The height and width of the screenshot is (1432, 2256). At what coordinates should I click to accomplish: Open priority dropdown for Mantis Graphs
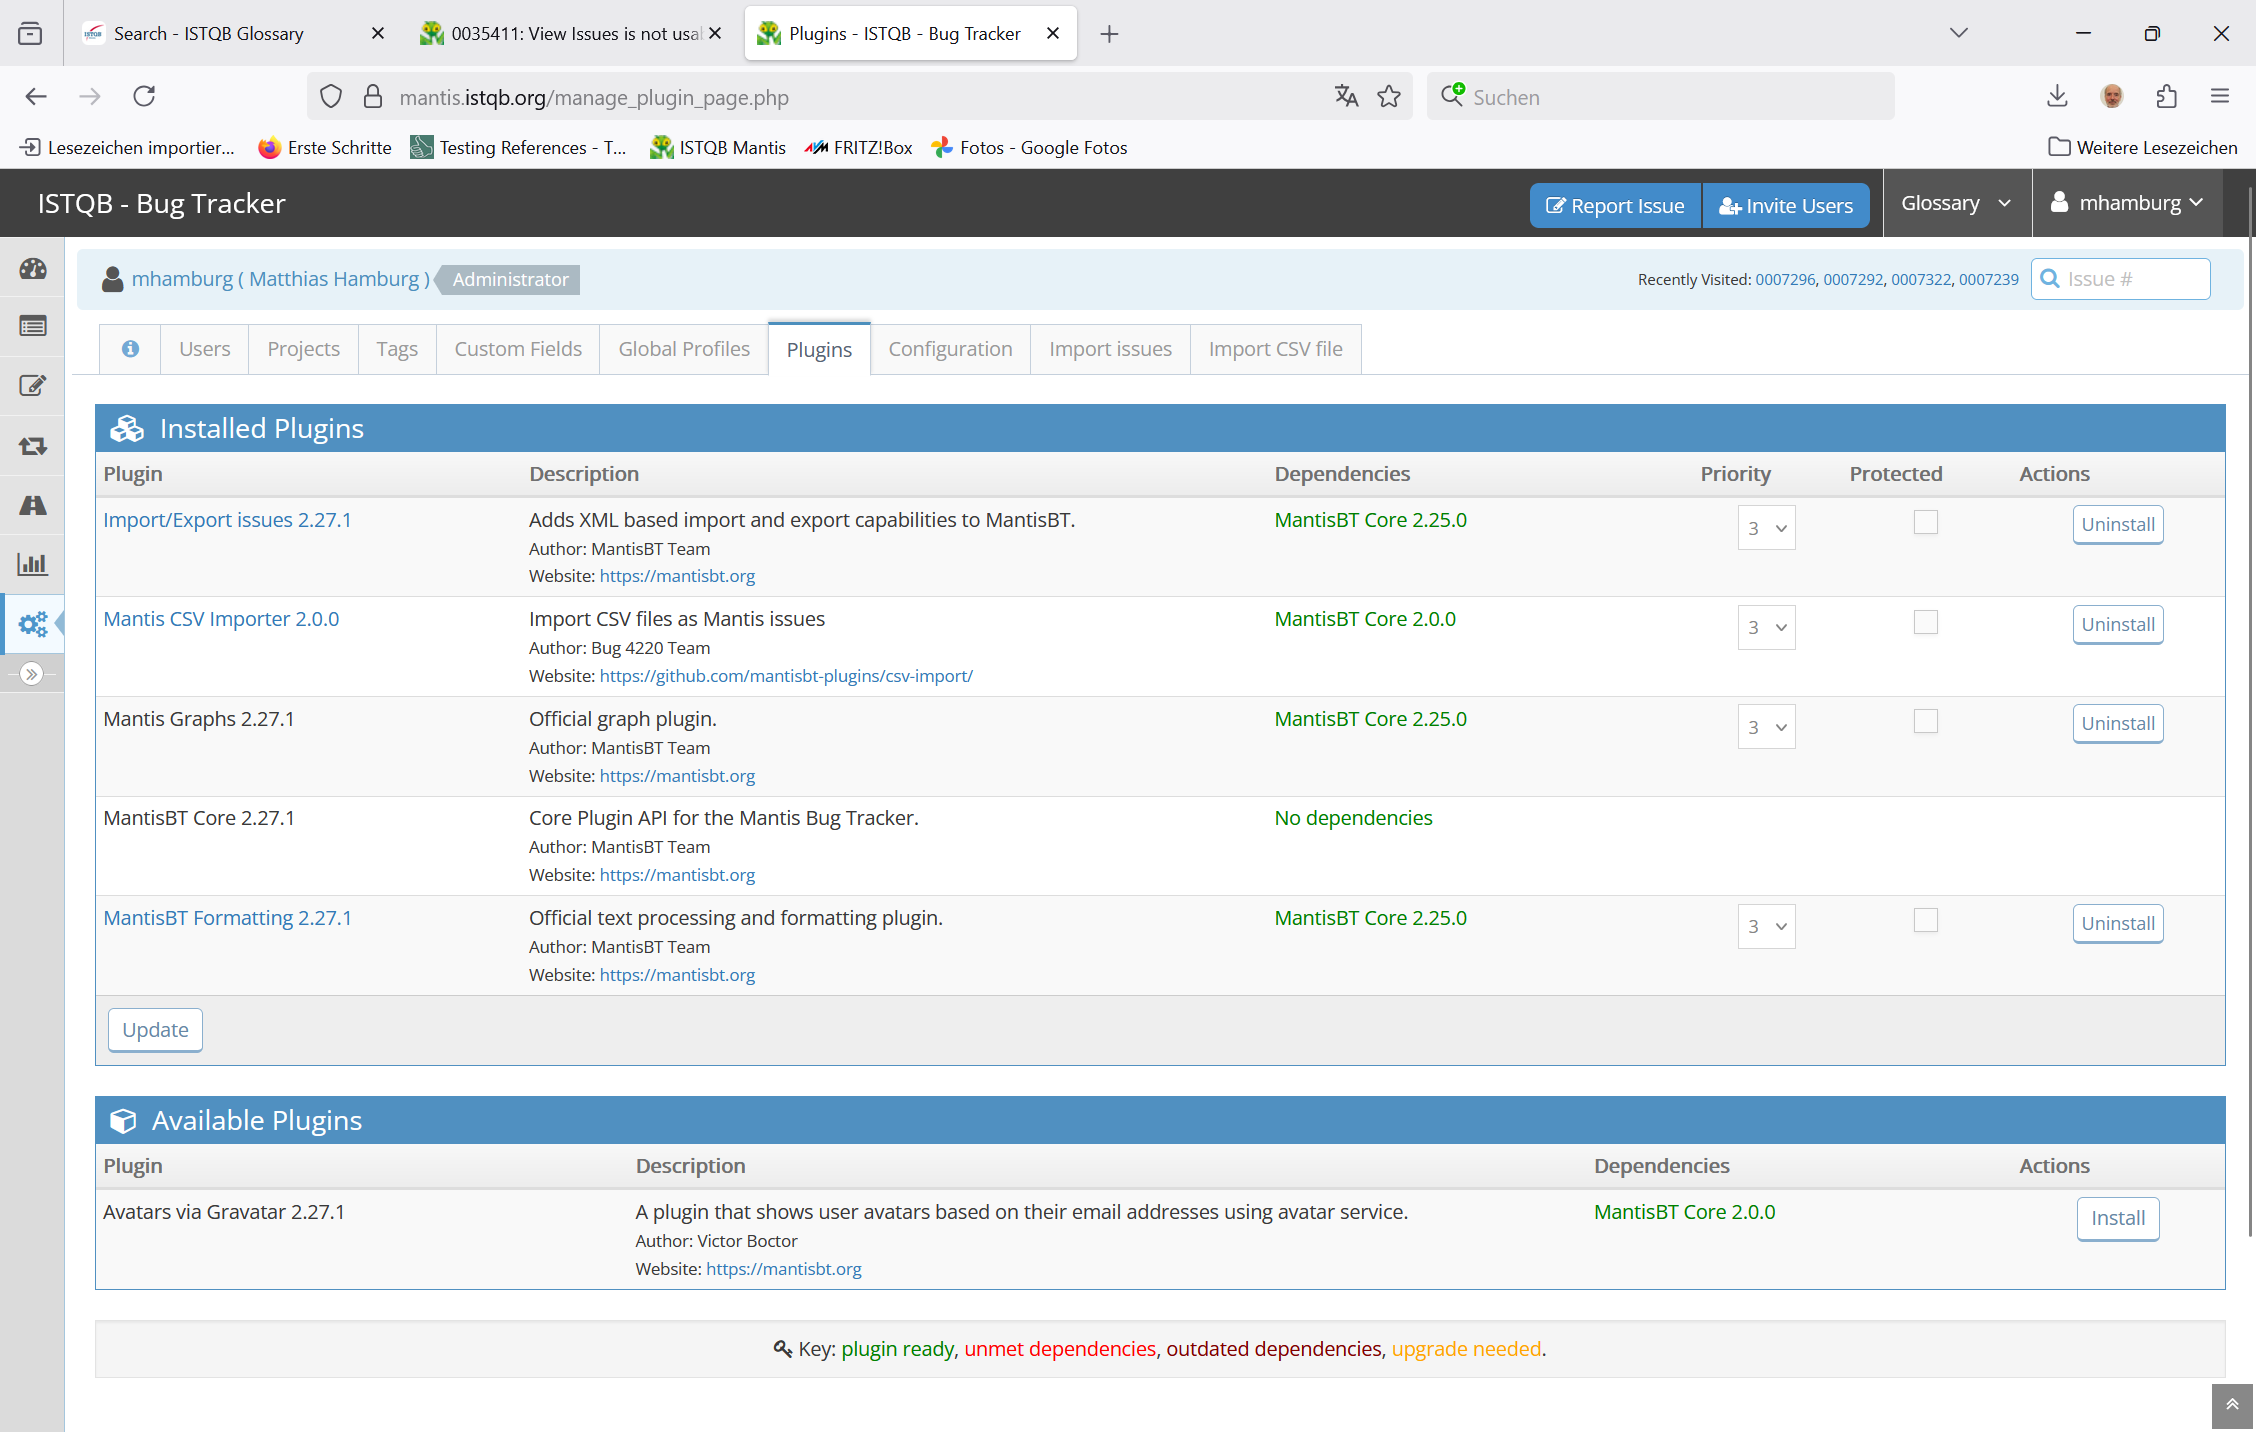click(1766, 727)
